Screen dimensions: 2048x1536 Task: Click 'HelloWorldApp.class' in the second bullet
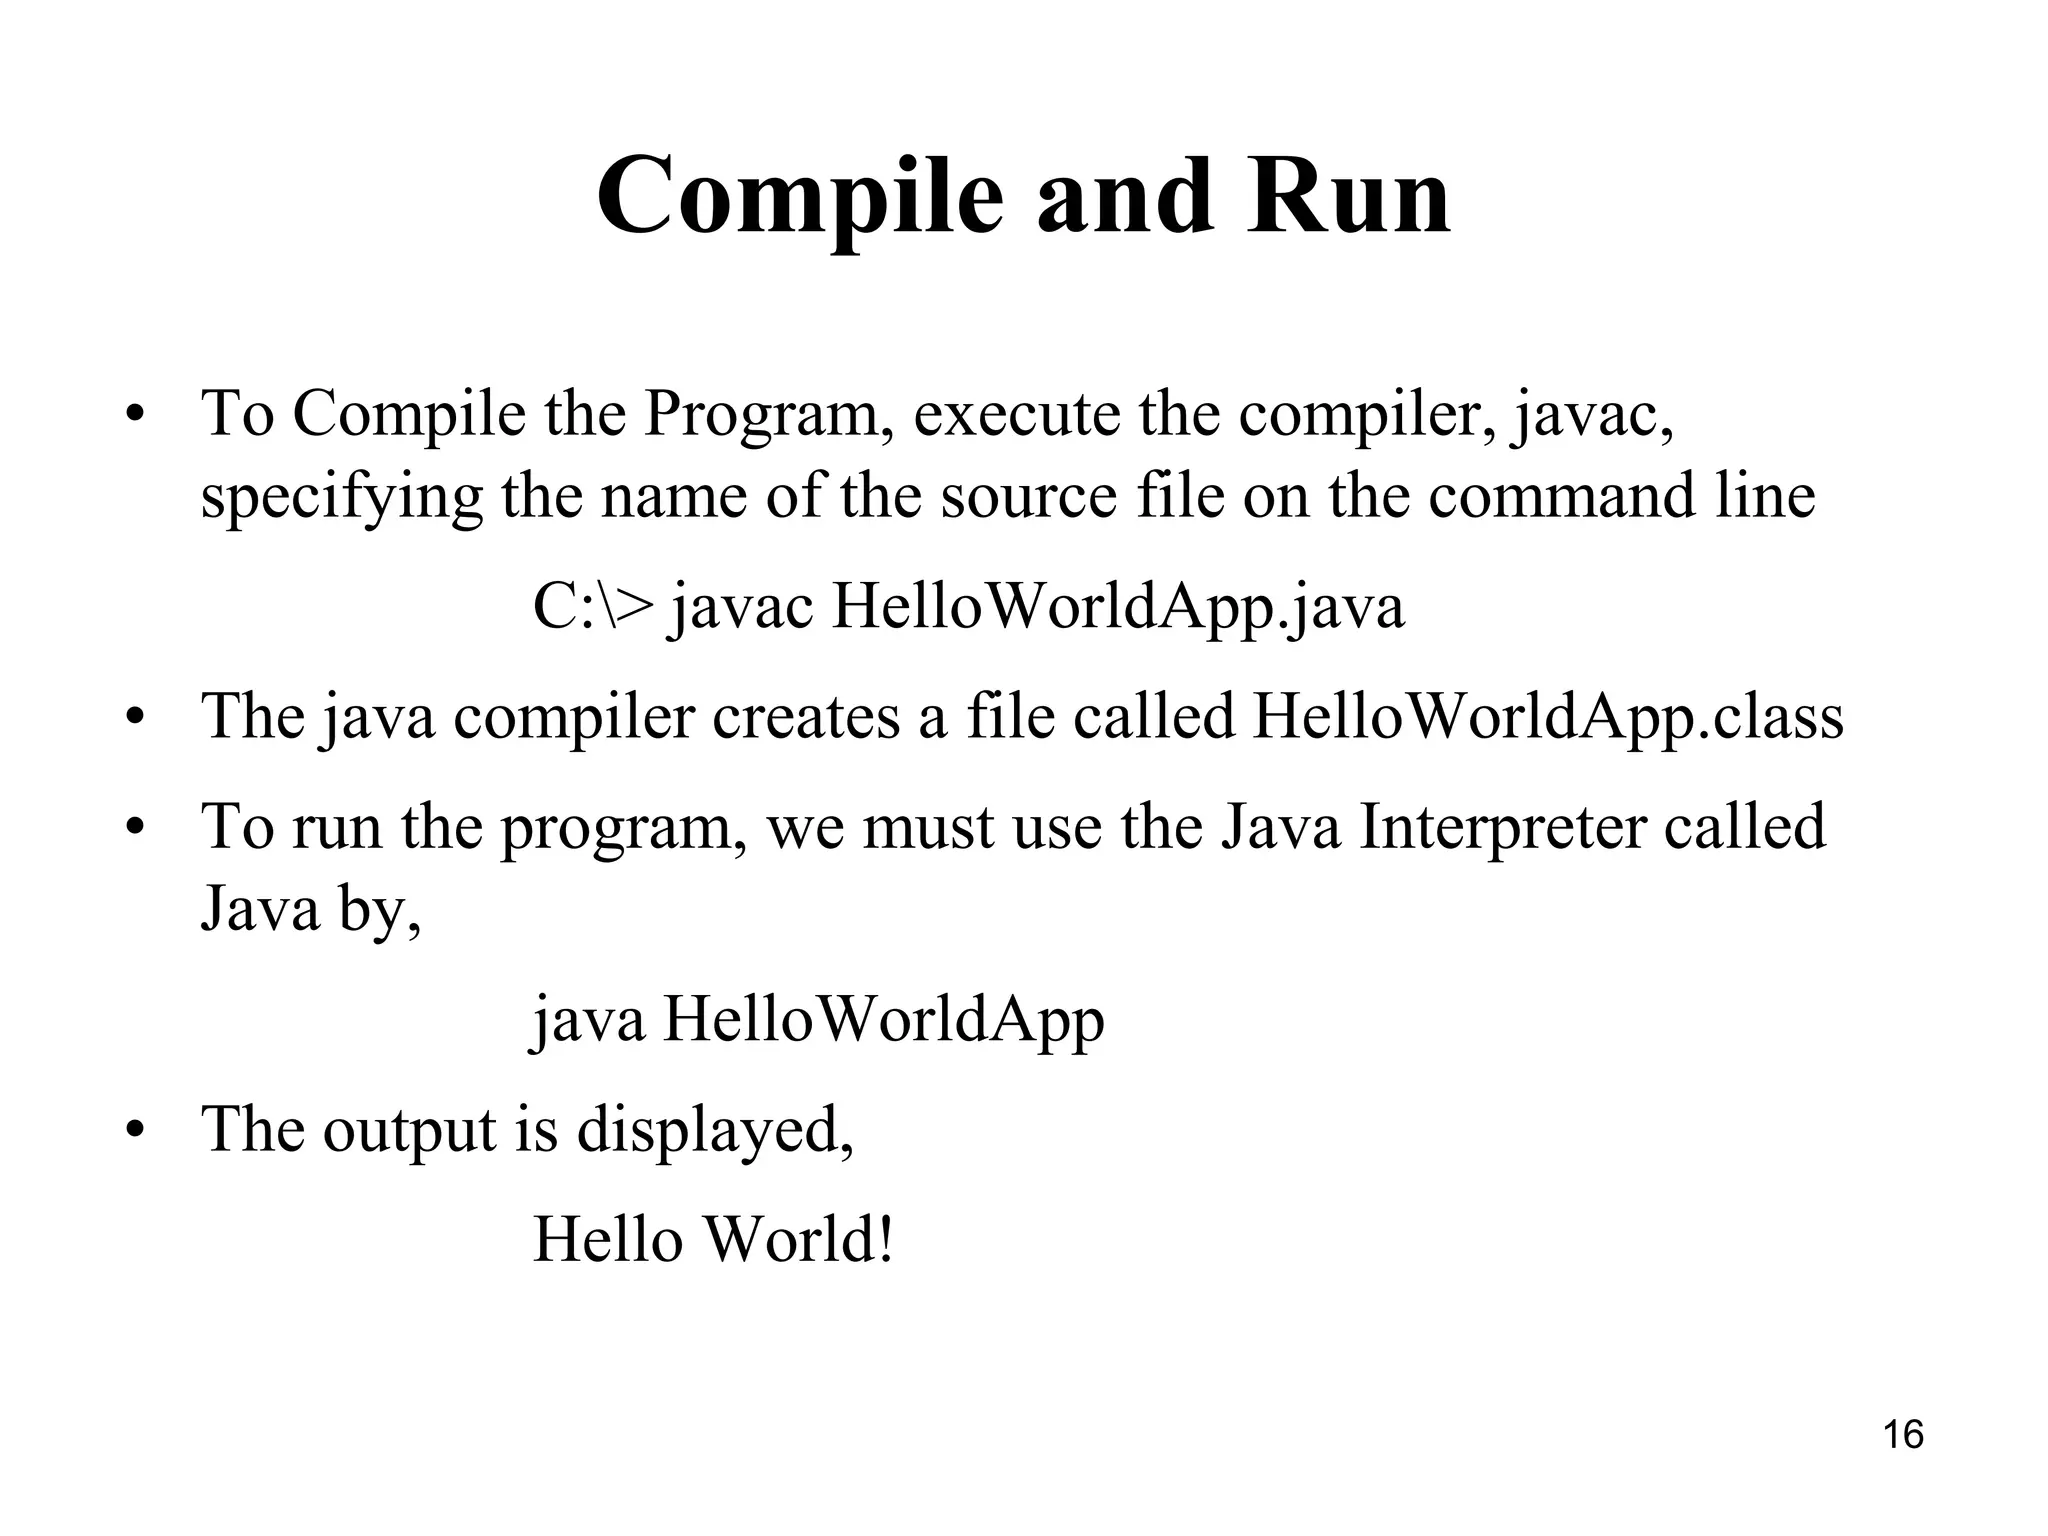pyautogui.click(x=1547, y=717)
